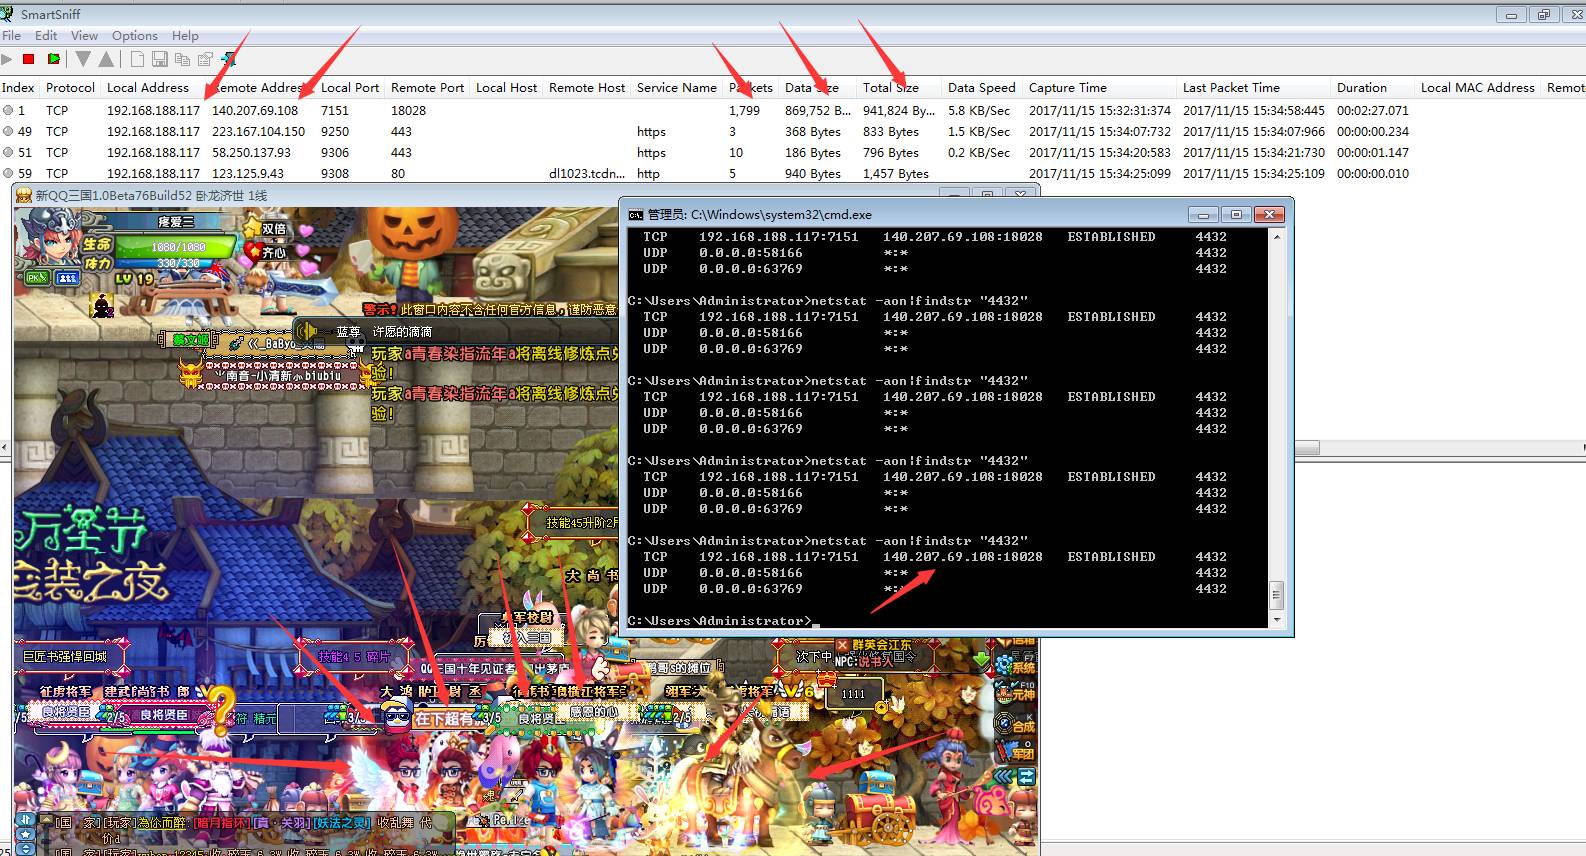Click the dl1023.tcdn remote host cell
The image size is (1586, 856).
click(x=587, y=174)
